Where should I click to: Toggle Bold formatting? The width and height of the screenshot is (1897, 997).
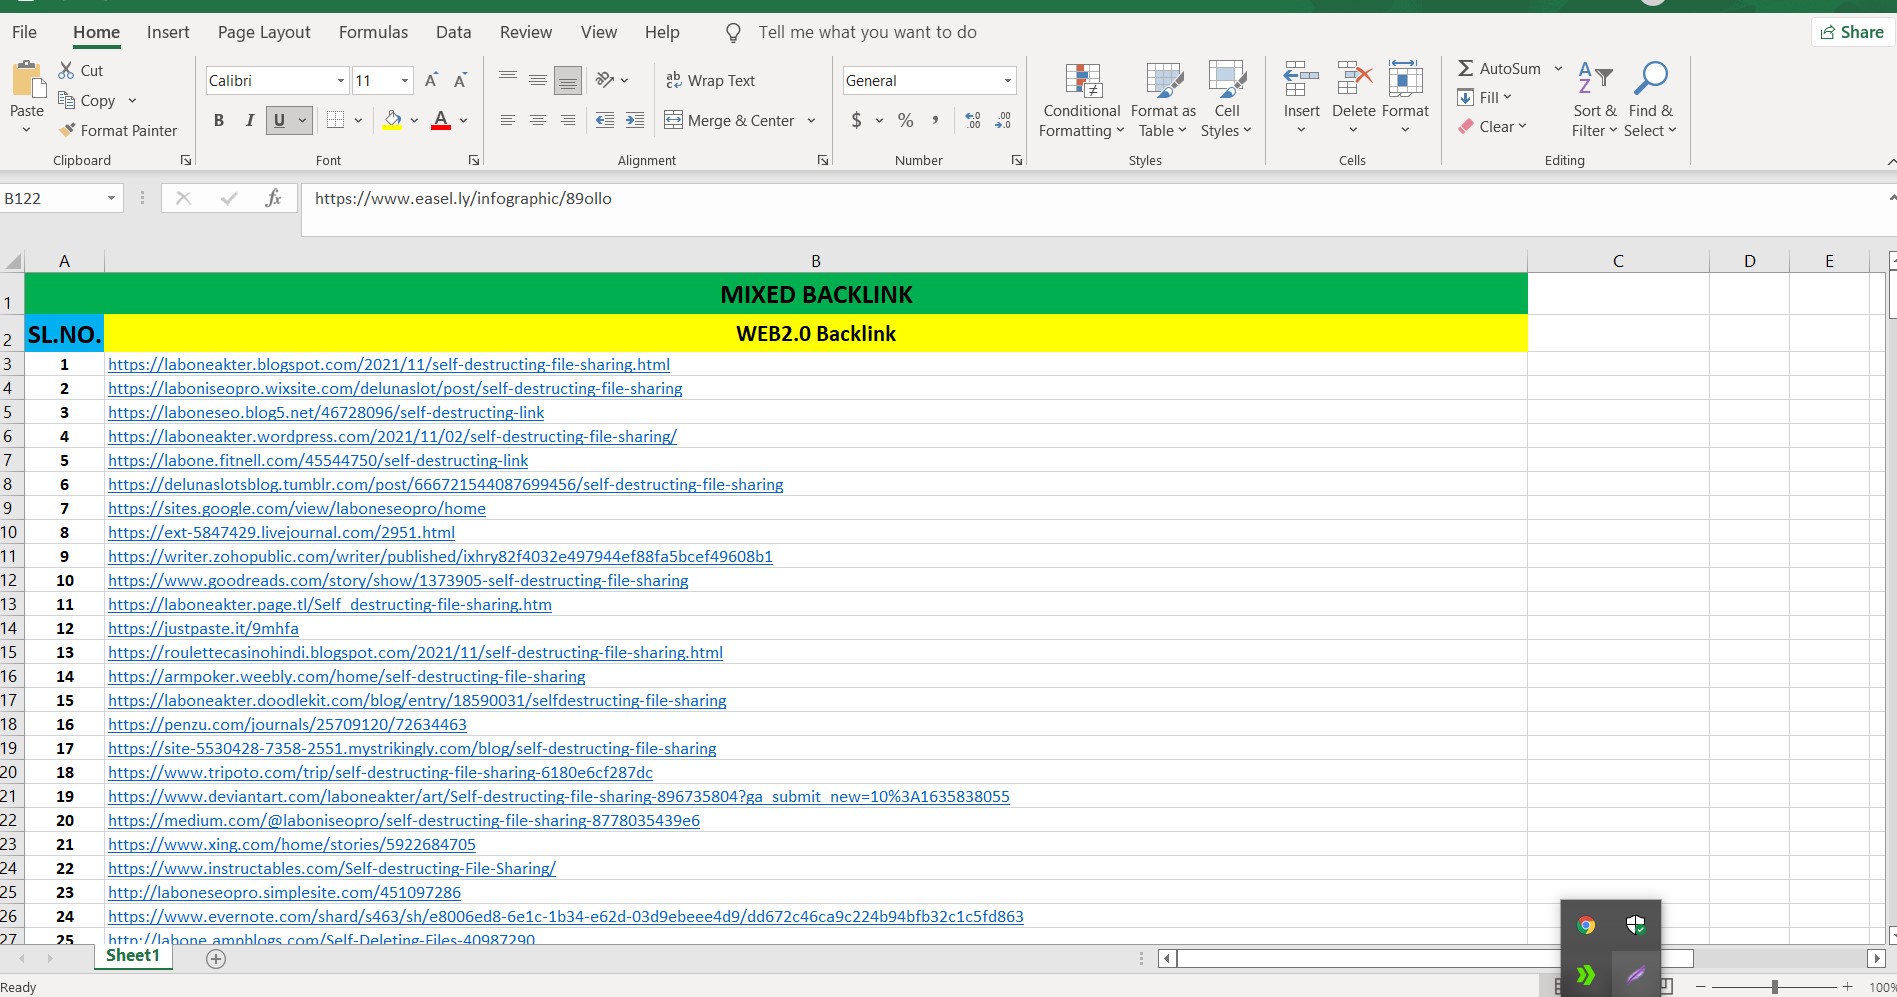coord(219,120)
